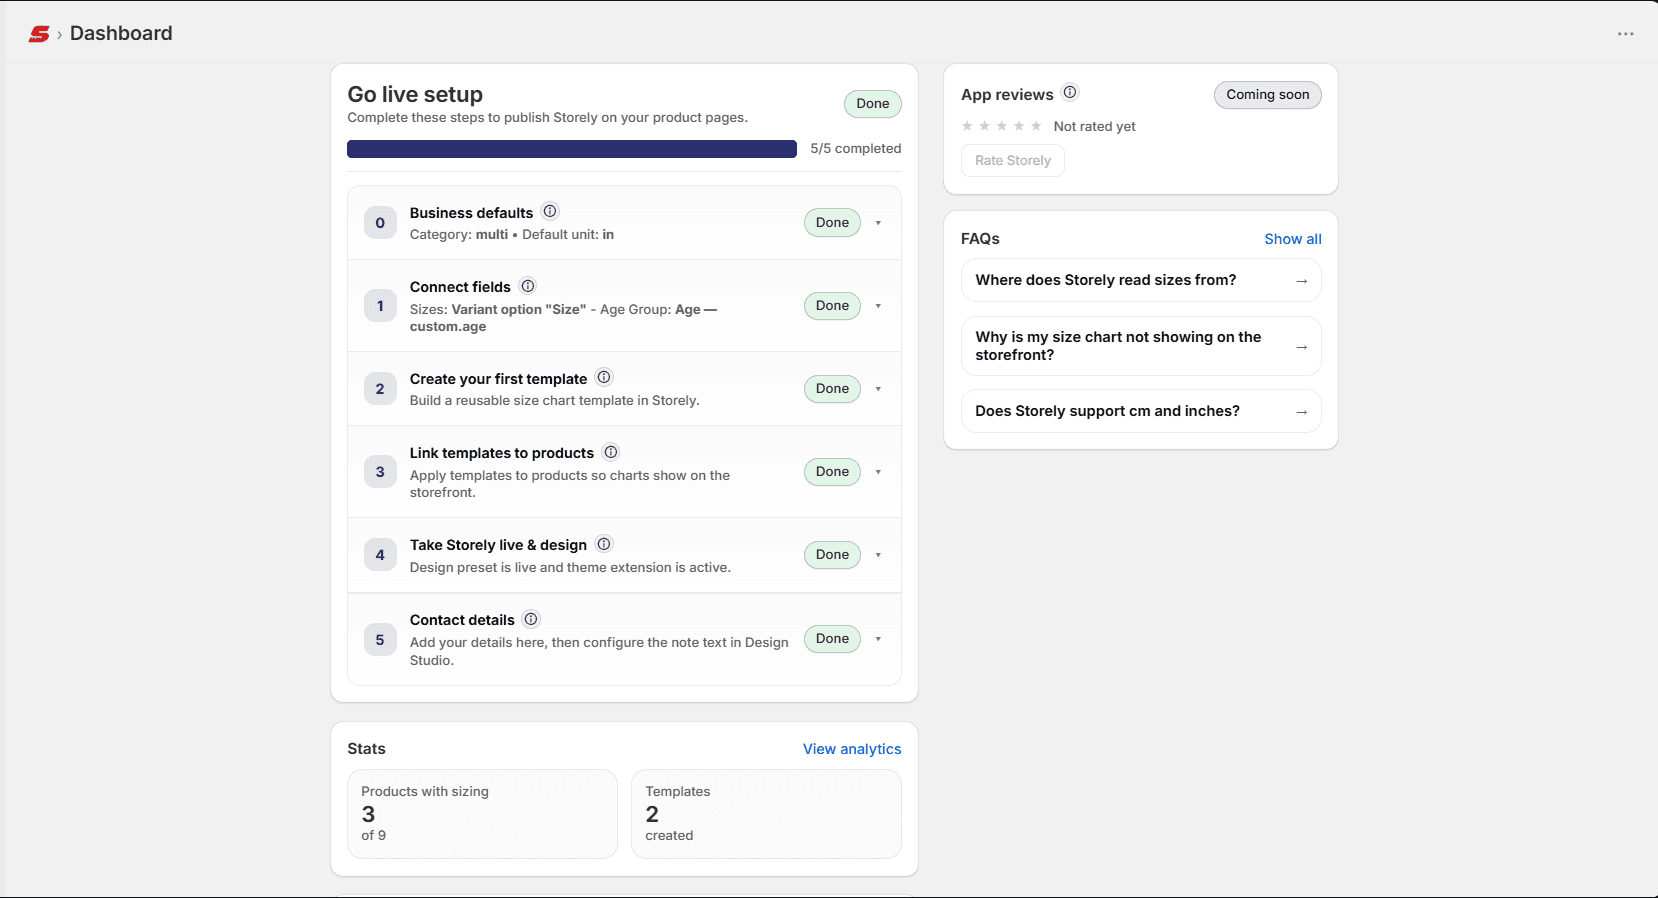Click the Rate Storely button
Viewport: 1658px width, 898px height.
click(1013, 161)
